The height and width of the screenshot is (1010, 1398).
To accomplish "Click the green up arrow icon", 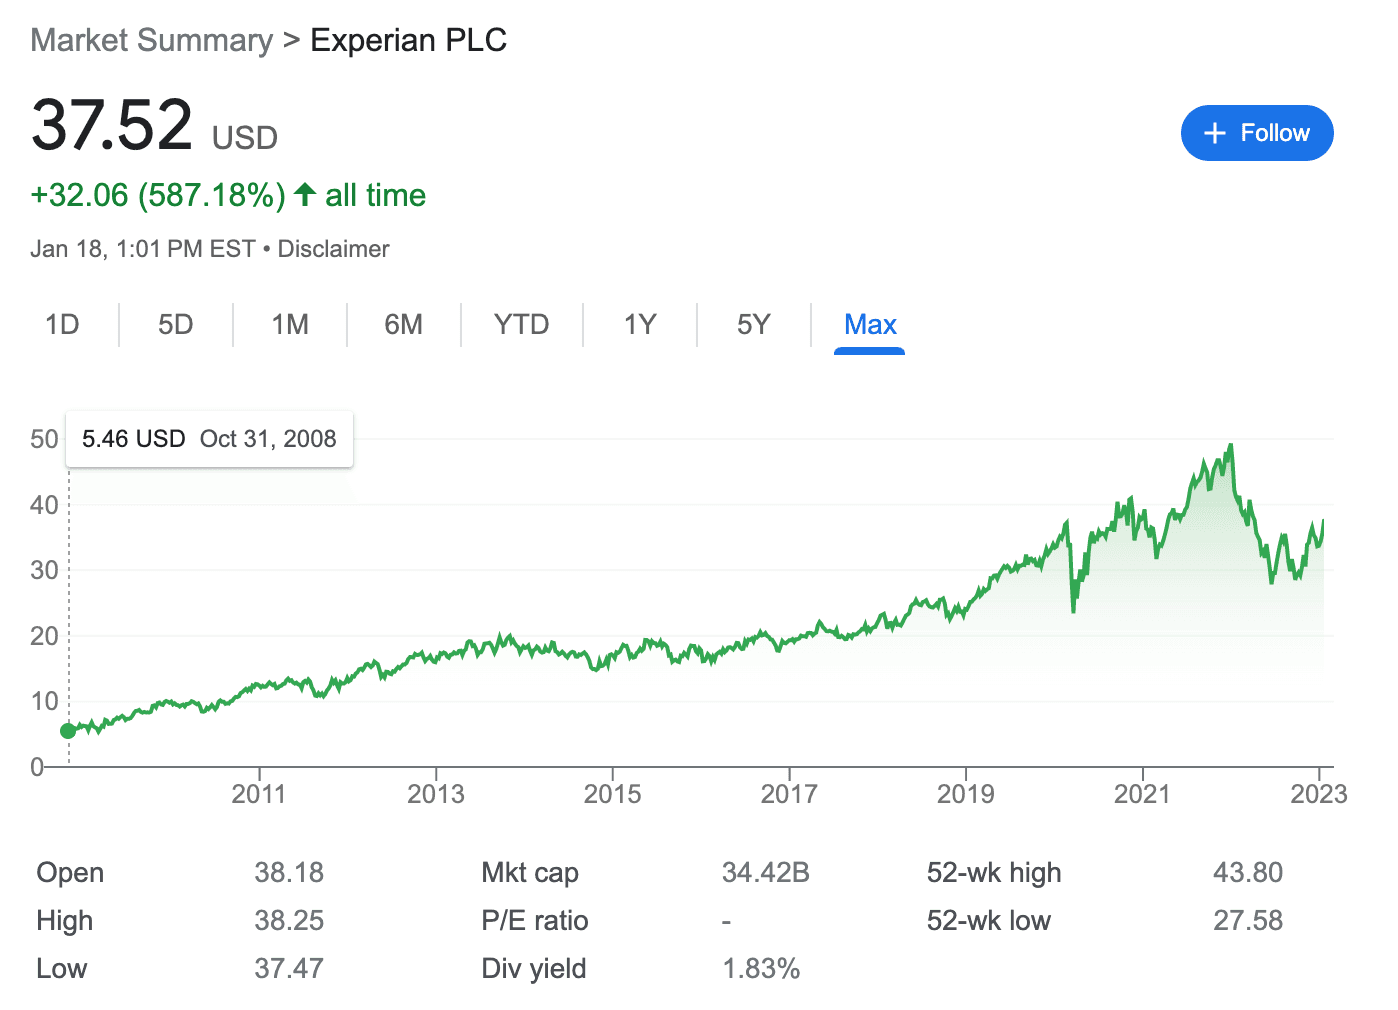I will click(305, 194).
